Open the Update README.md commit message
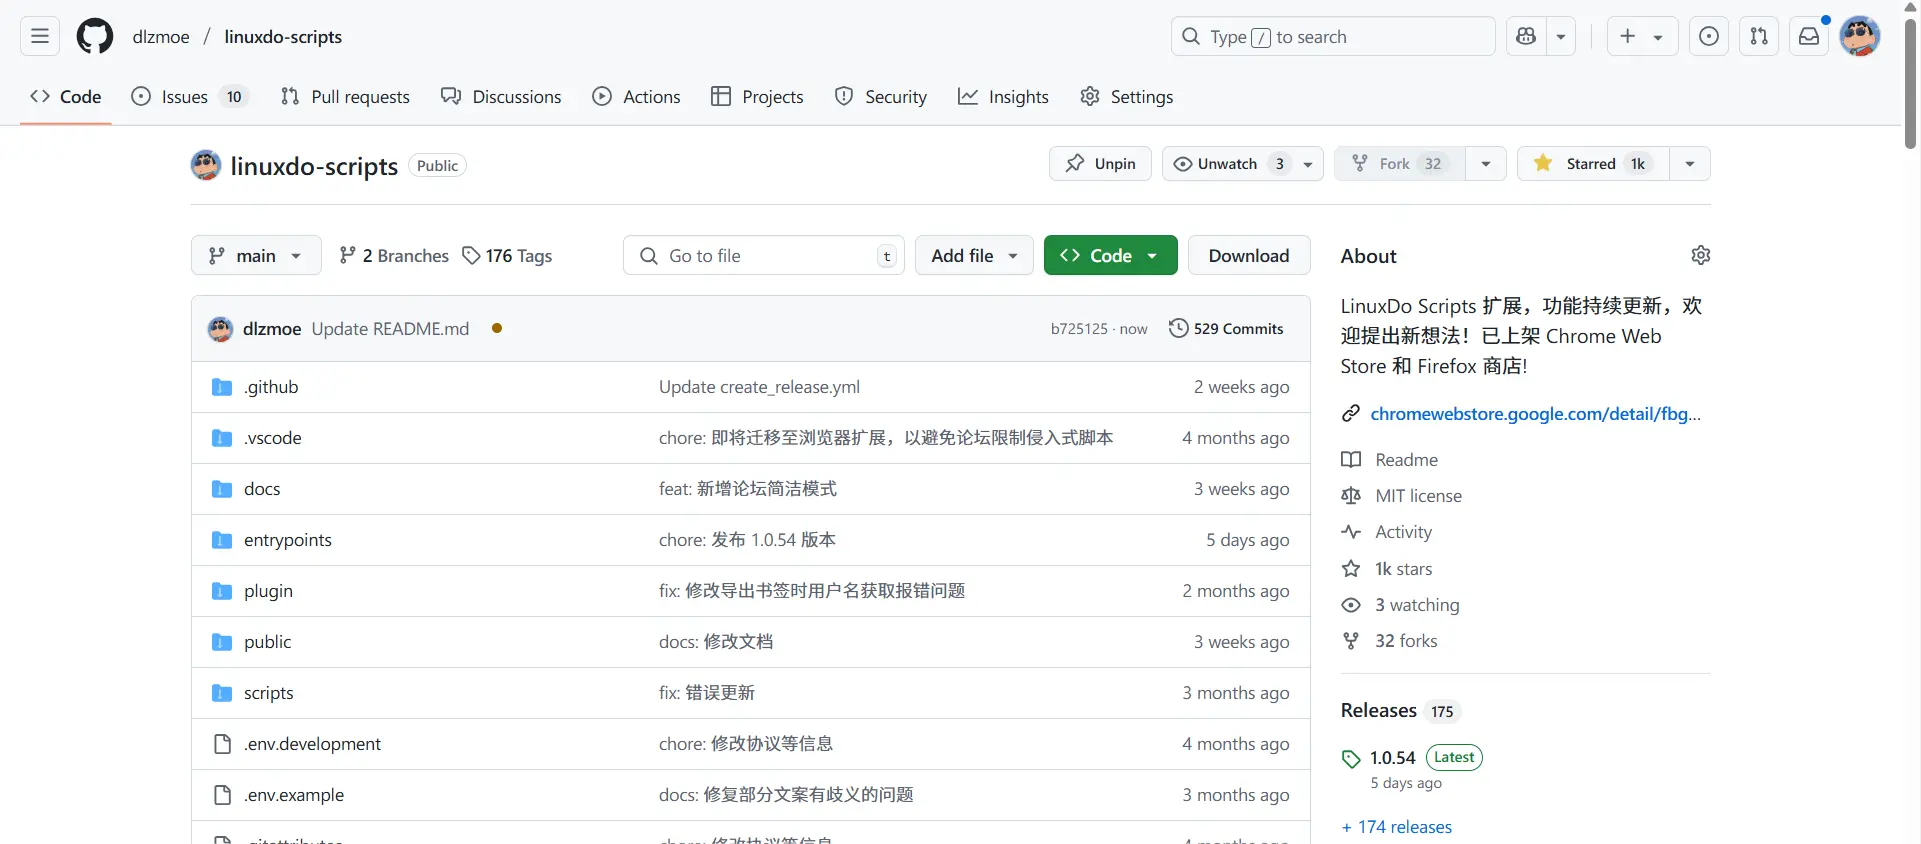The image size is (1921, 844). point(390,329)
